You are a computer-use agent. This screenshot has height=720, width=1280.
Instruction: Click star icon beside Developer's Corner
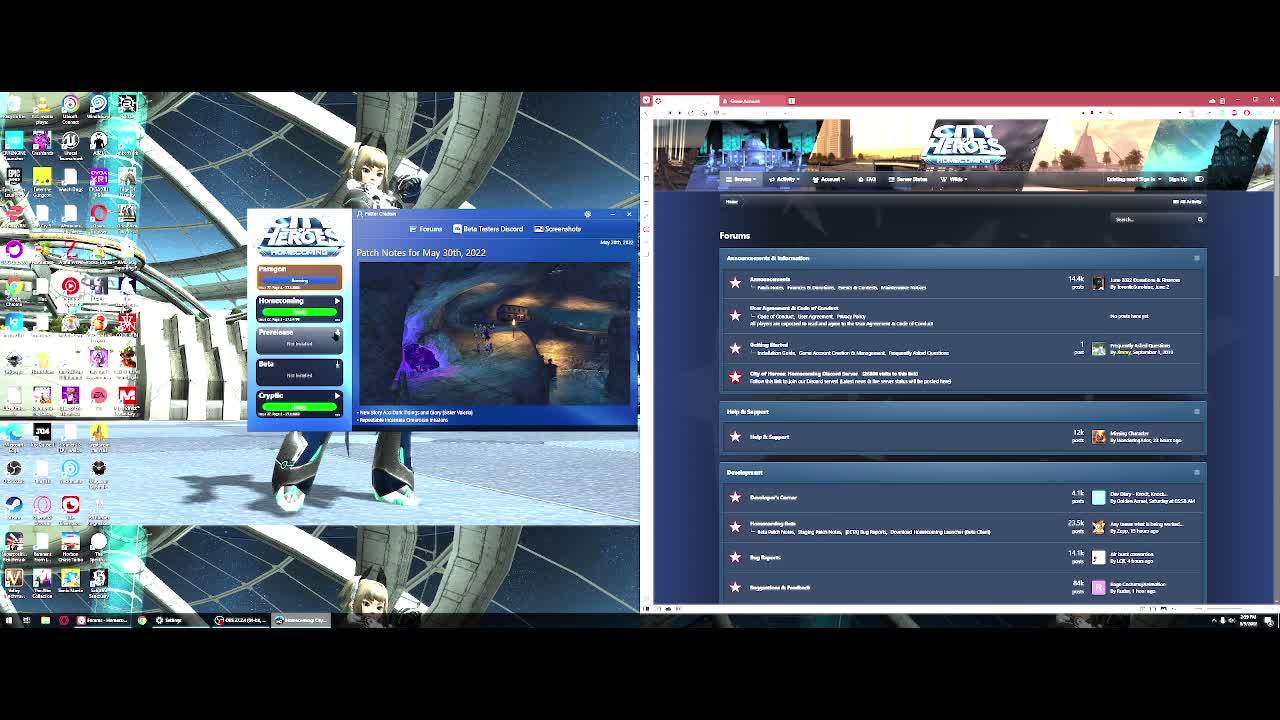(x=735, y=497)
